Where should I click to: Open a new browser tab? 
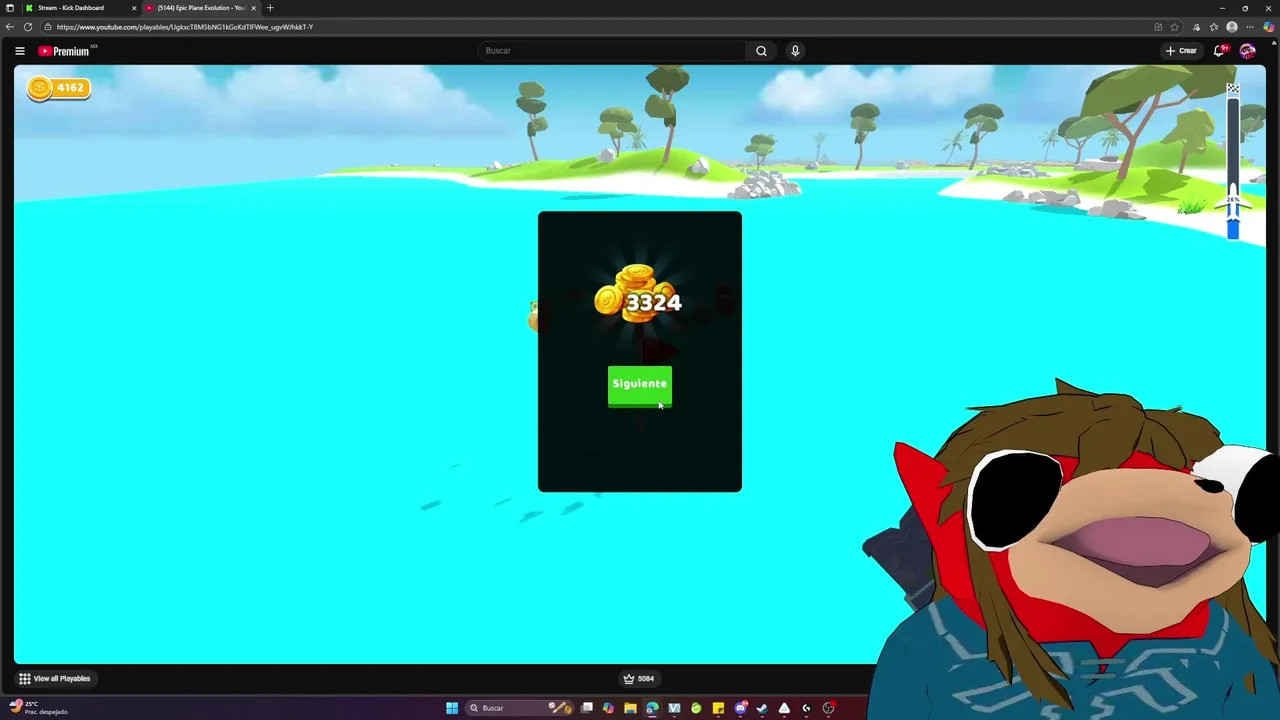pyautogui.click(x=270, y=8)
